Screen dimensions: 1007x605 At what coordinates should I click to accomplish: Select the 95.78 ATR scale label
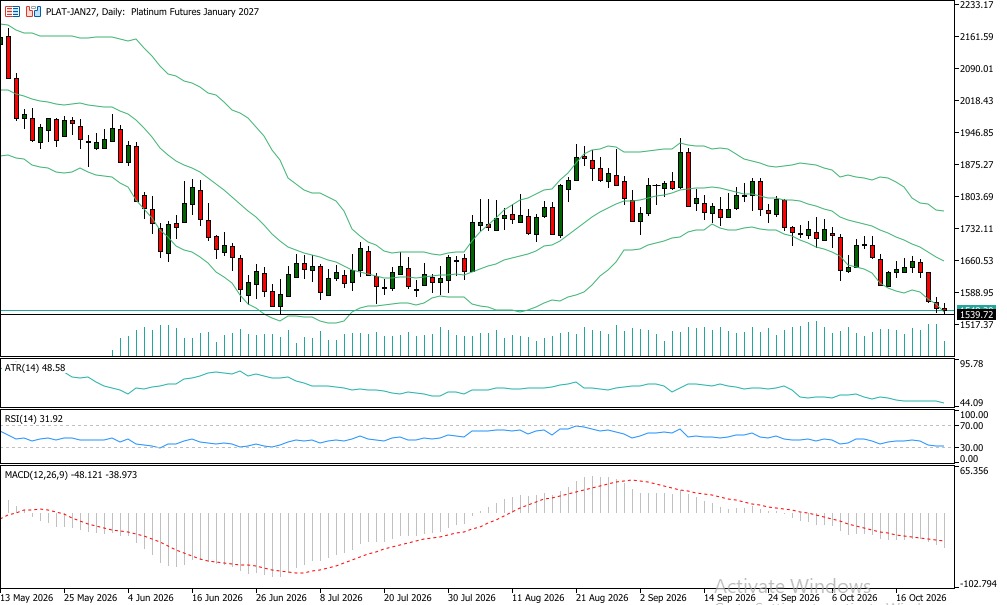point(971,364)
